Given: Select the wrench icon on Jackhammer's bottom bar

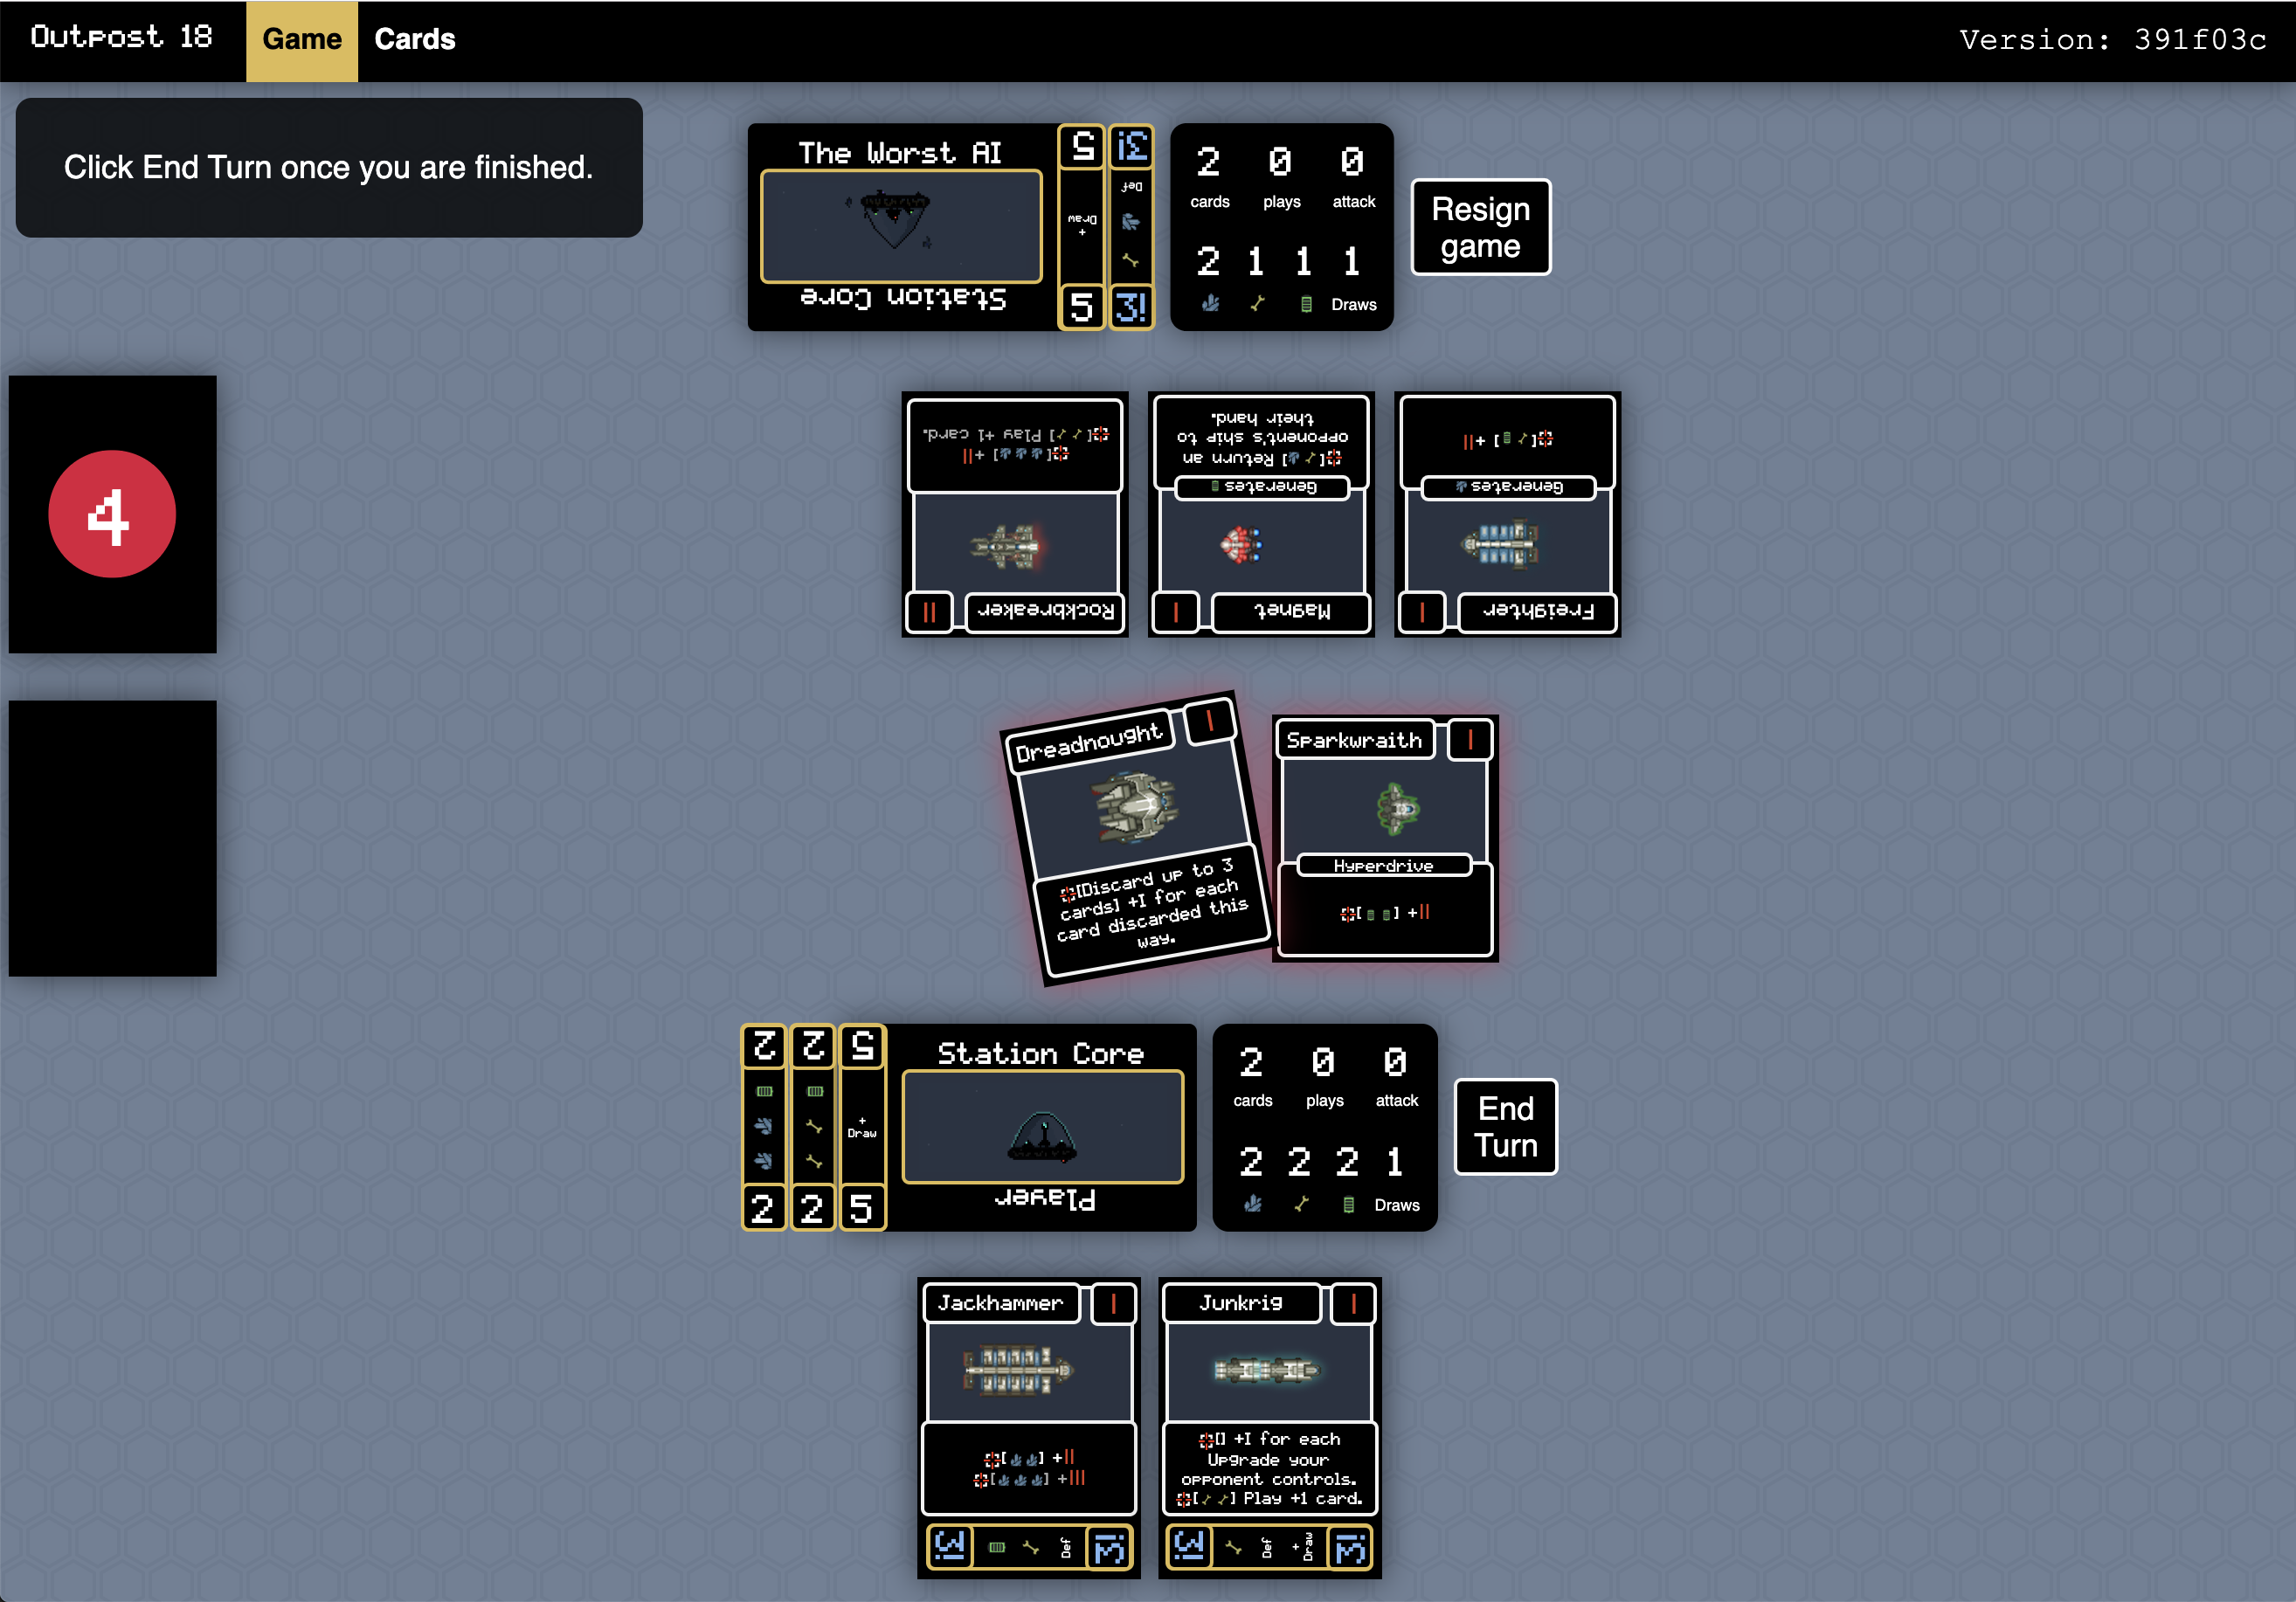Looking at the screenshot, I should coord(1031,1548).
